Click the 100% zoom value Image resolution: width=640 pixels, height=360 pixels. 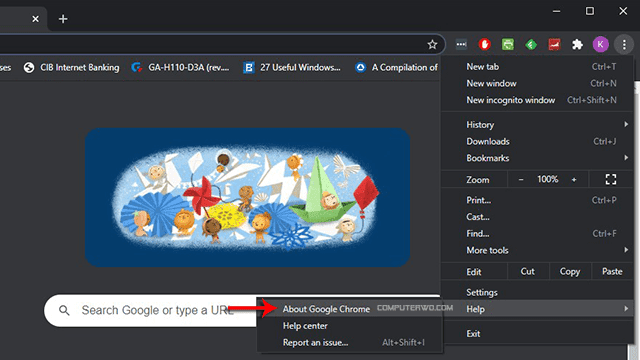pyautogui.click(x=547, y=179)
